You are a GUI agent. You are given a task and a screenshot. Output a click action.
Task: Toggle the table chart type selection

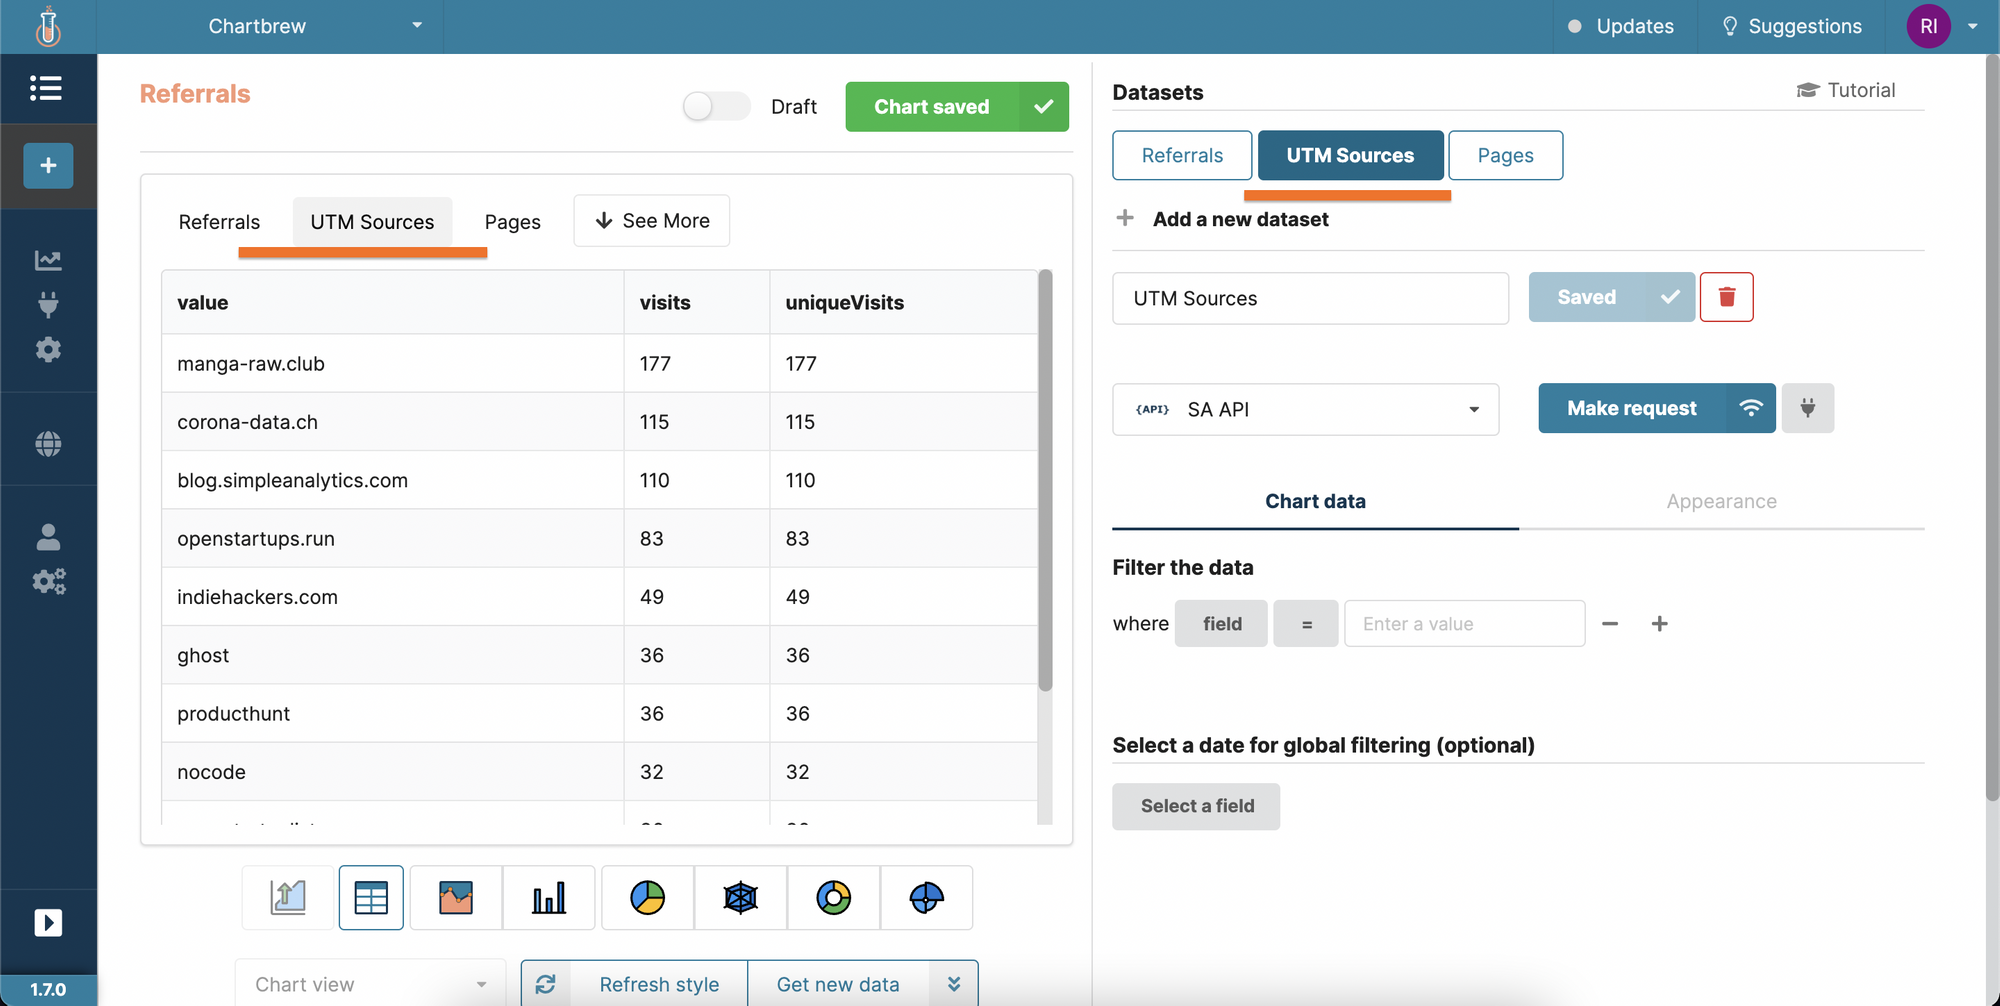tap(371, 898)
